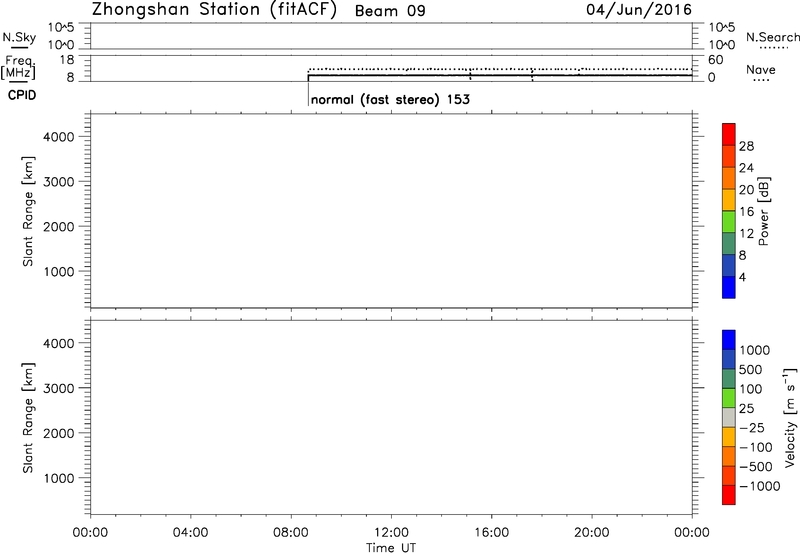Click the gray 25 to -25 Velocity colorbar segment
This screenshot has height=554, width=800.
pyautogui.click(x=729, y=417)
